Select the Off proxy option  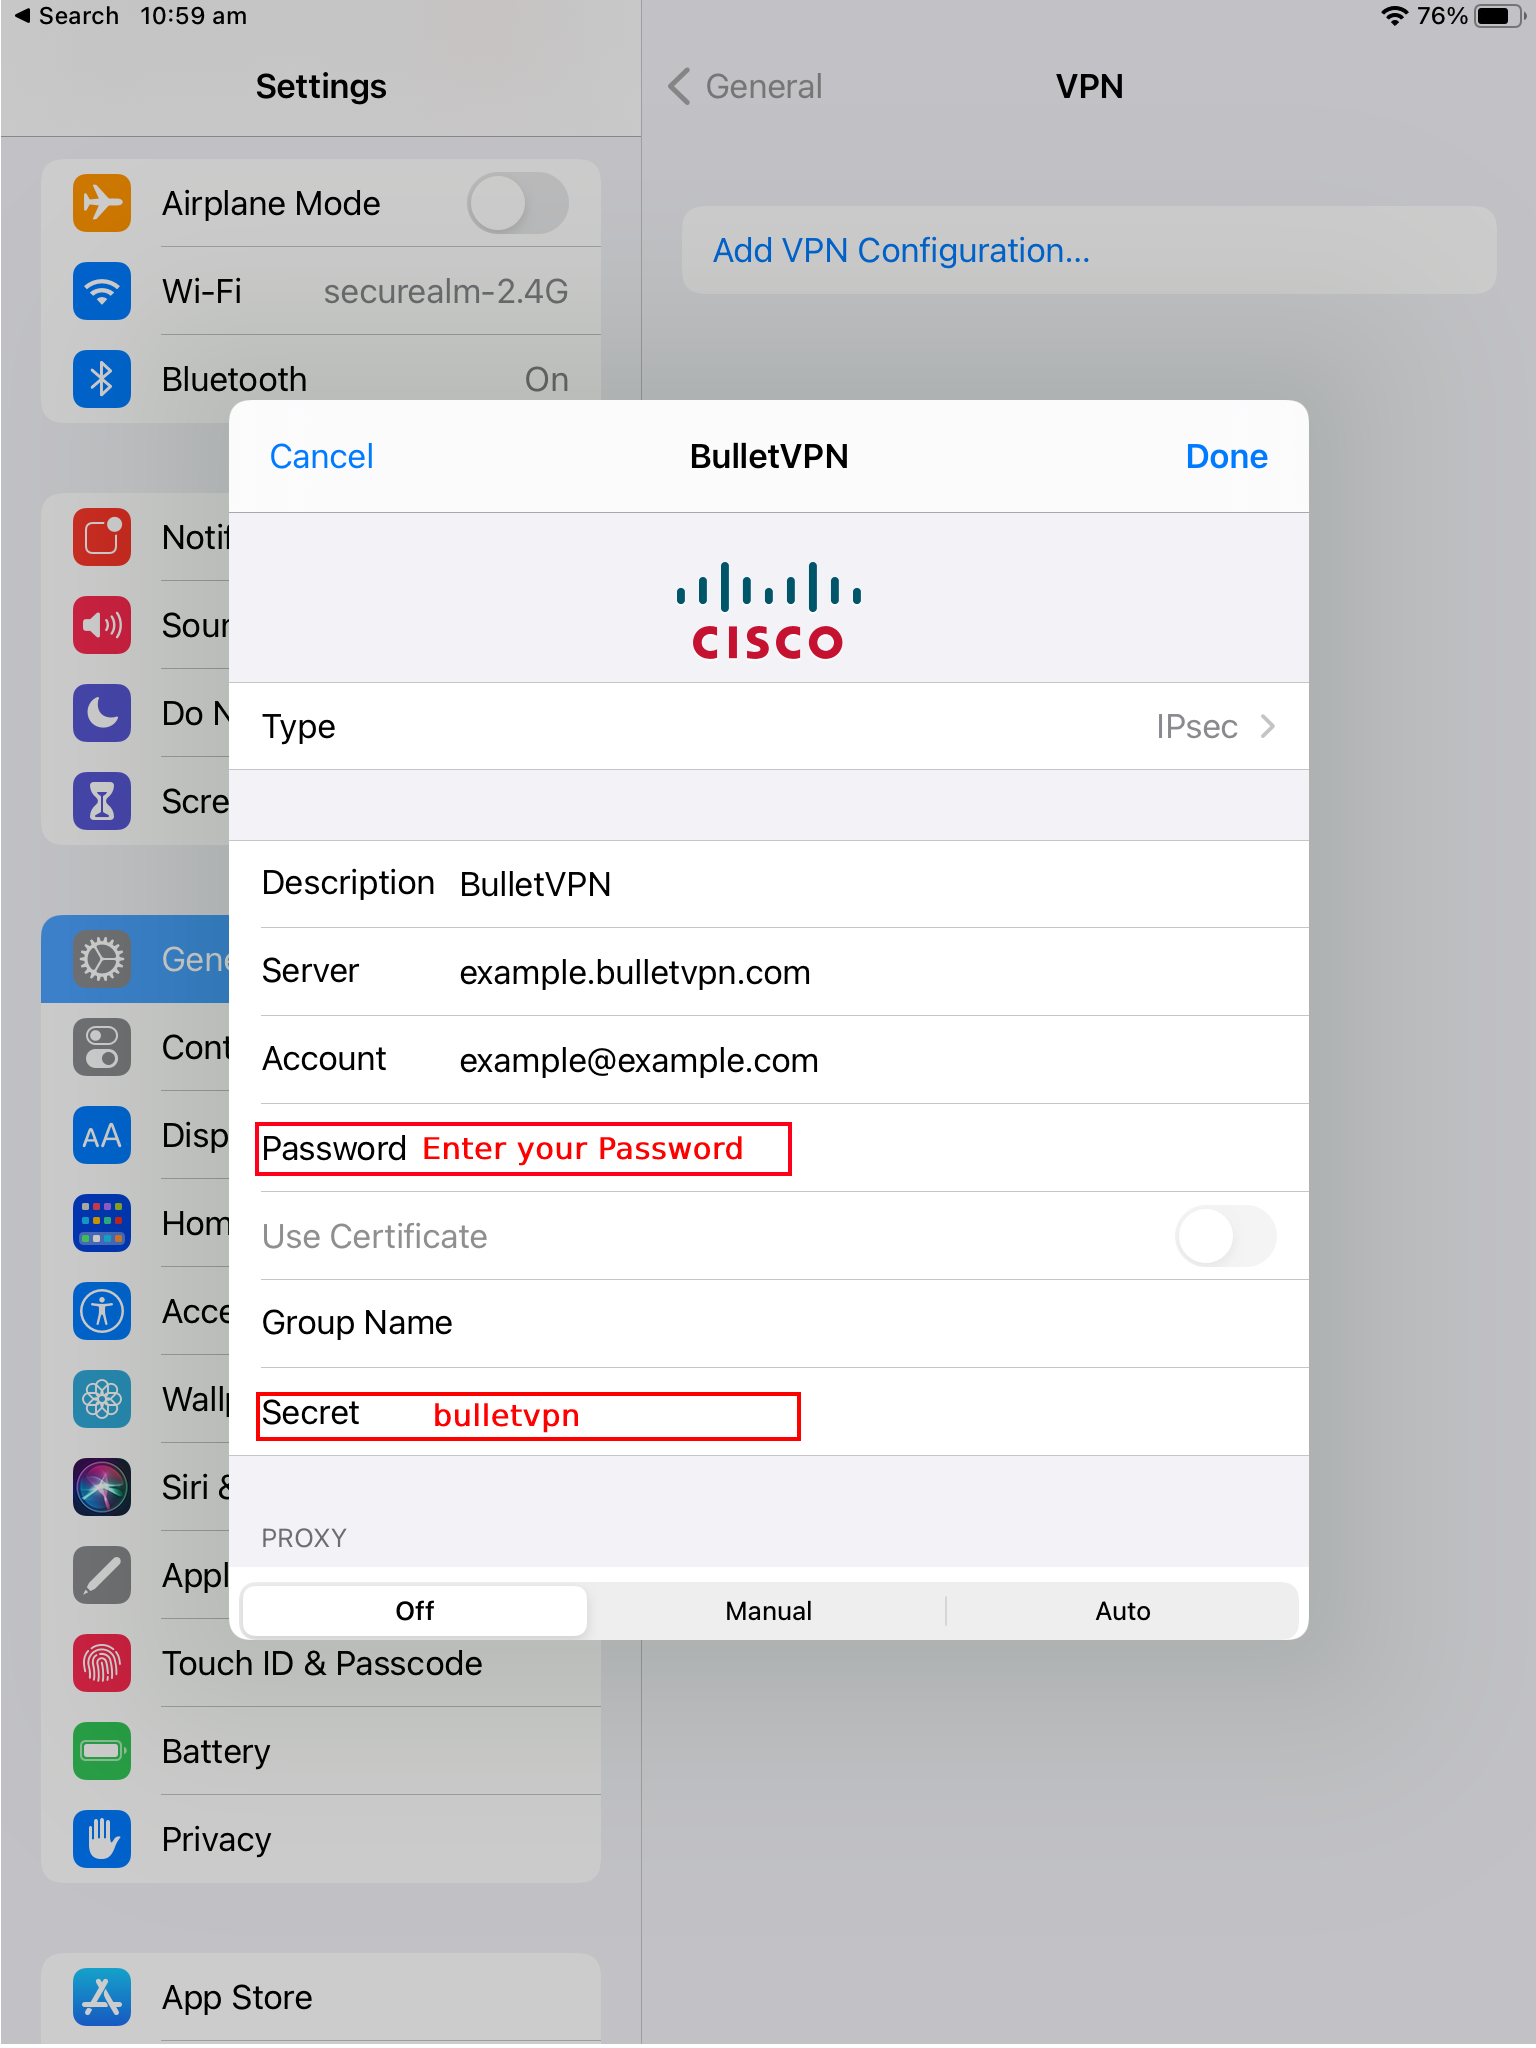coord(415,1610)
